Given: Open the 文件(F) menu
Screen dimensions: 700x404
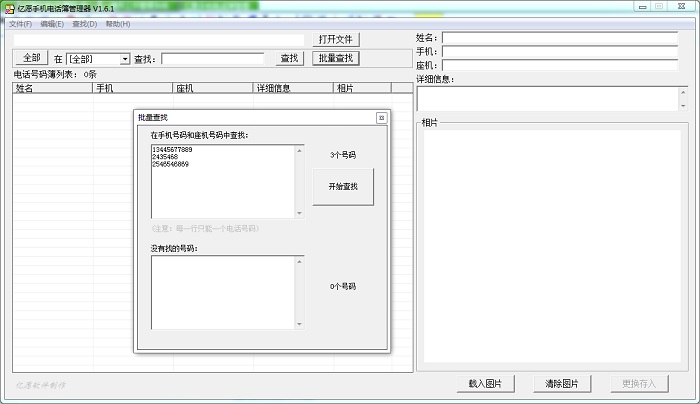Looking at the screenshot, I should (x=20, y=24).
